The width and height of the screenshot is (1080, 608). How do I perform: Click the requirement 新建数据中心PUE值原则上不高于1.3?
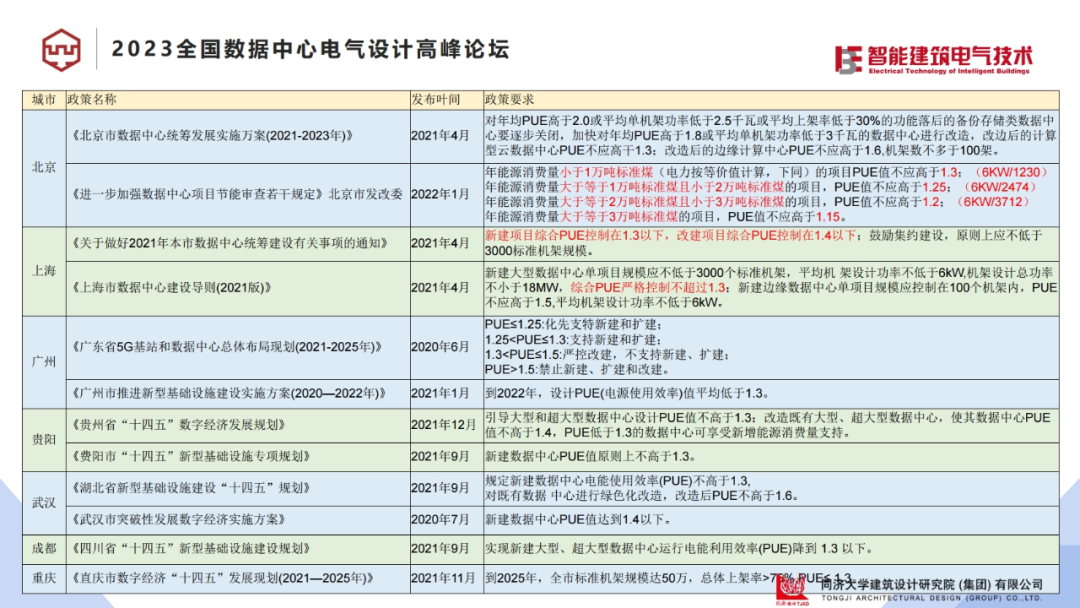[591, 457]
